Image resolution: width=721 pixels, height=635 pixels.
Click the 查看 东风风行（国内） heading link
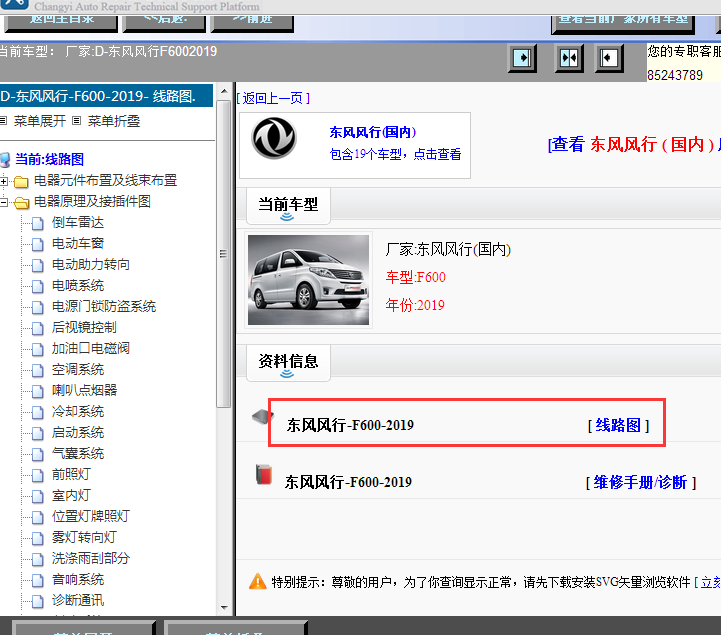point(634,144)
